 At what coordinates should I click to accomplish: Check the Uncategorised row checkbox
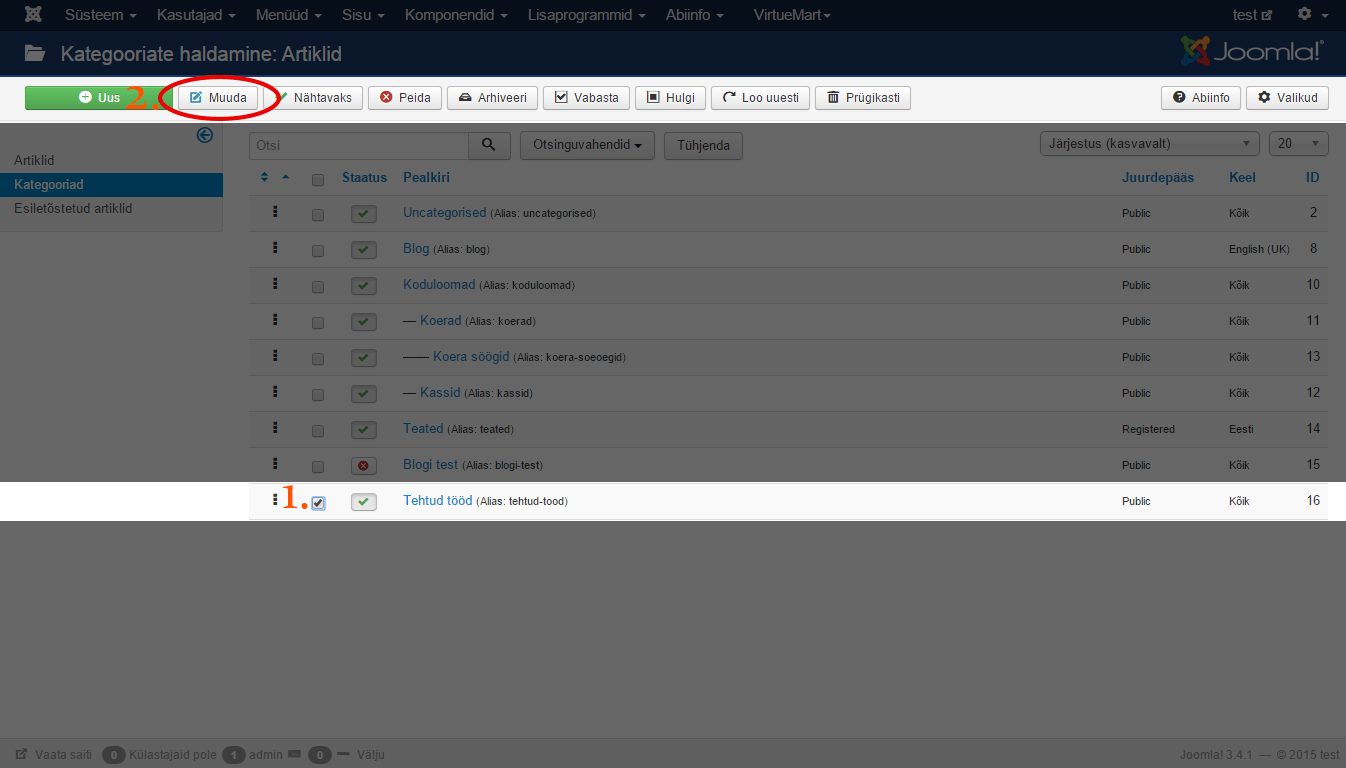(x=318, y=215)
